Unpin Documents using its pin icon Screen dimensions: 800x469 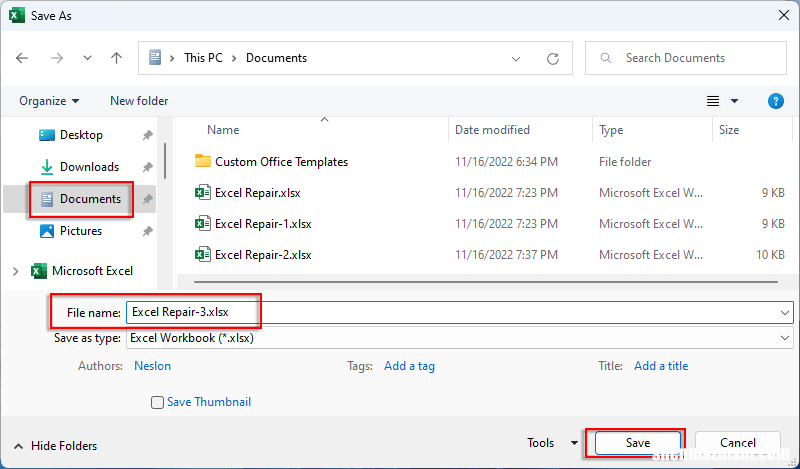click(x=147, y=199)
